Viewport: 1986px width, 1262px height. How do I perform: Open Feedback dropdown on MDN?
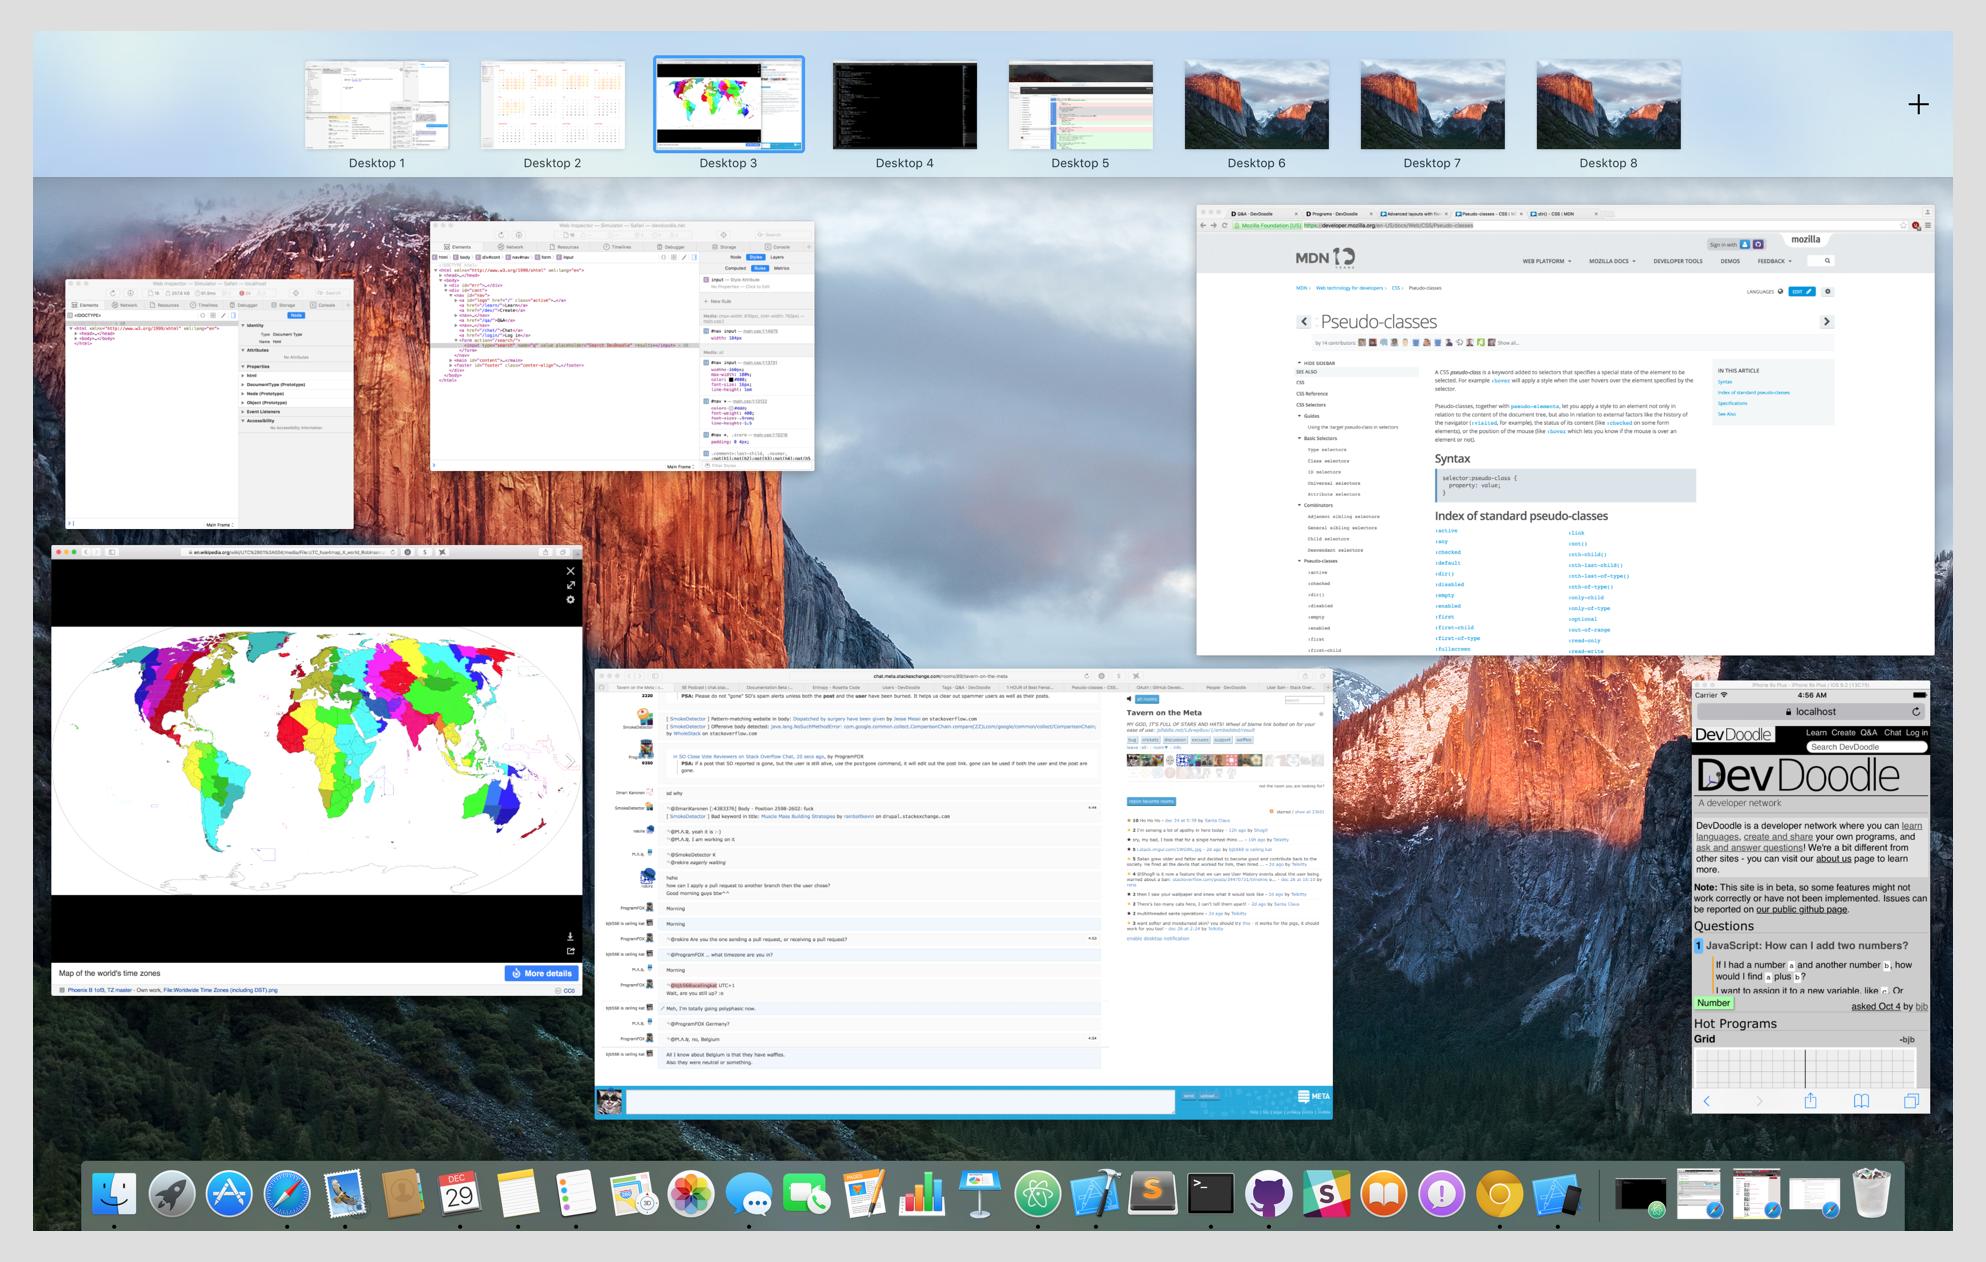tap(1774, 261)
